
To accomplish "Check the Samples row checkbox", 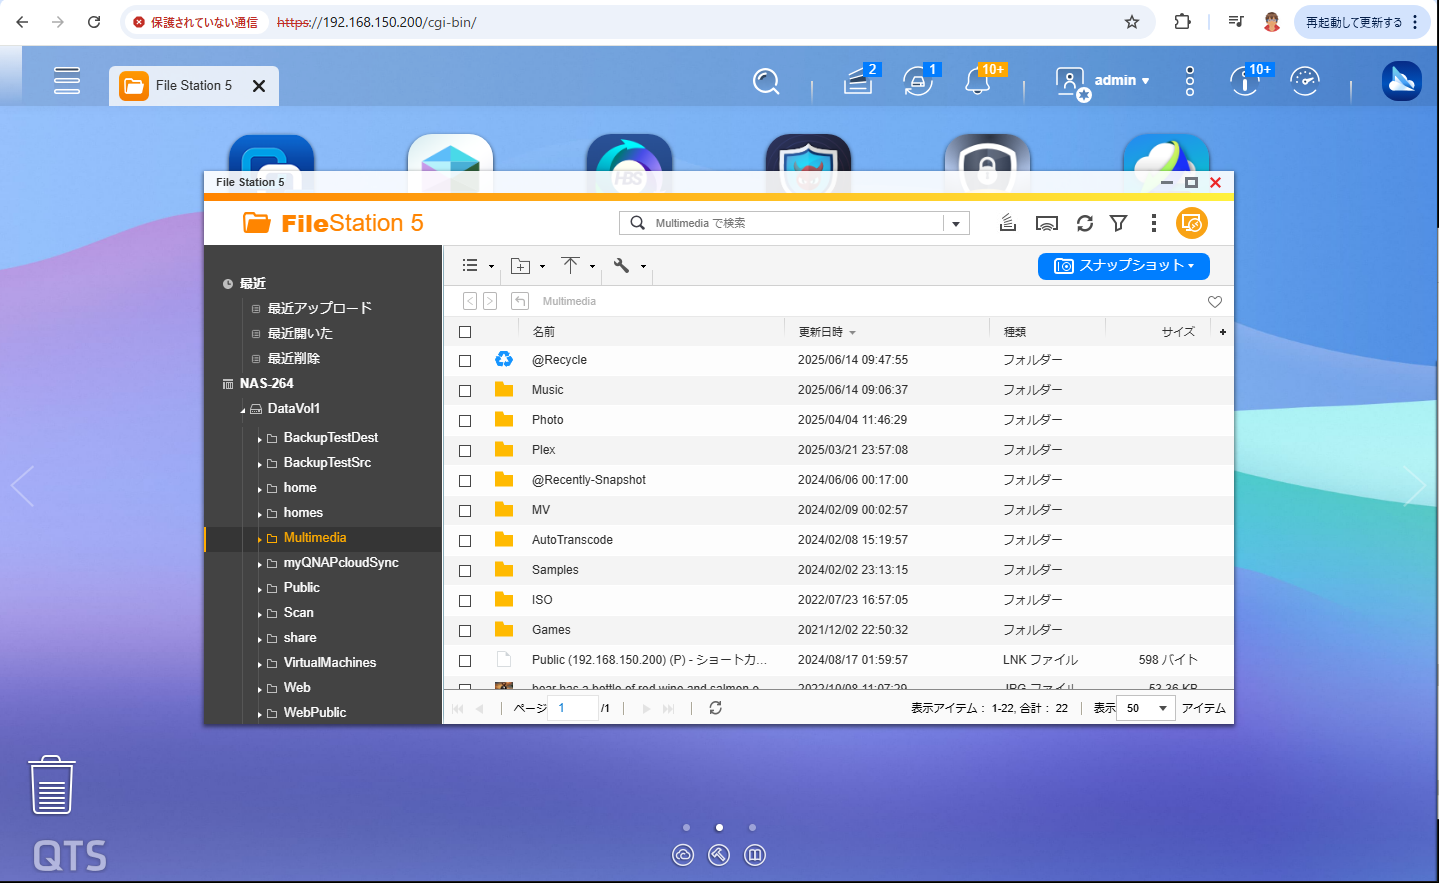I will click(x=465, y=571).
